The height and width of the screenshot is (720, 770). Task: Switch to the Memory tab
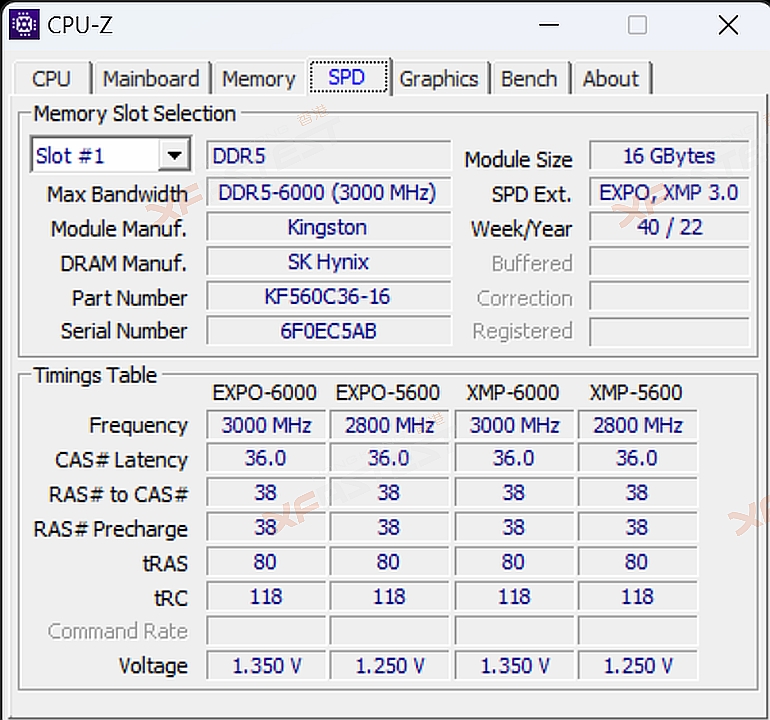coord(259,79)
